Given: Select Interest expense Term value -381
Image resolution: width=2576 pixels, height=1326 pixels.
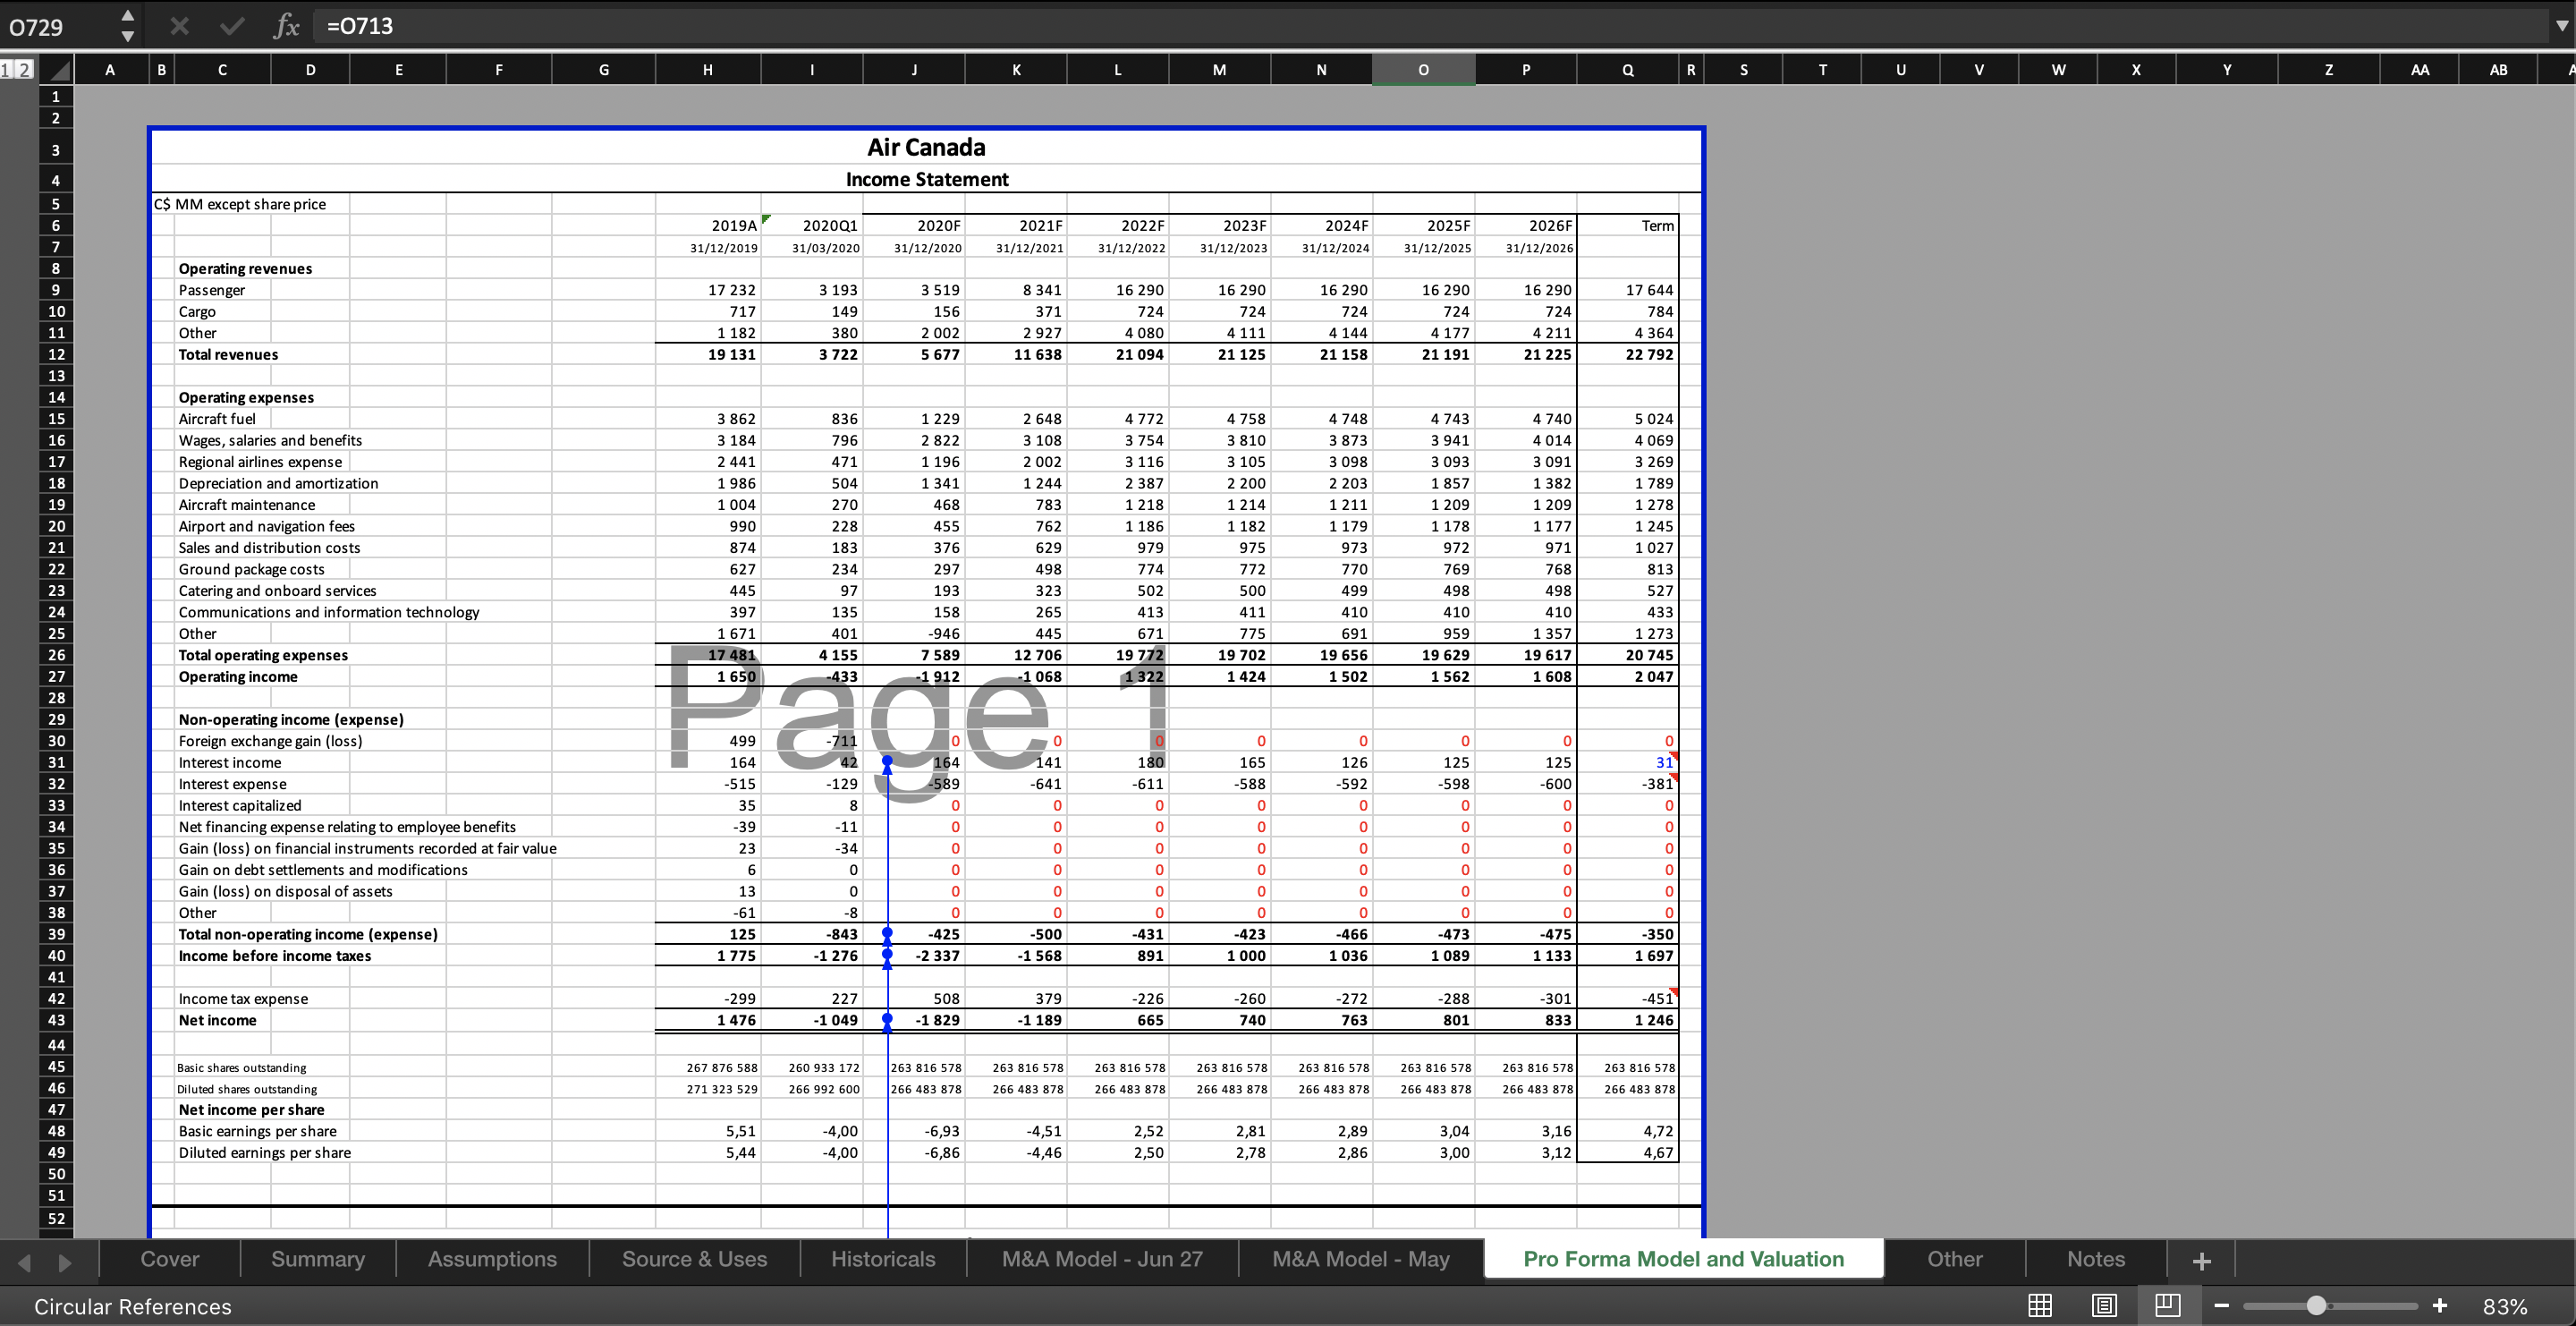Looking at the screenshot, I should [x=1627, y=784].
